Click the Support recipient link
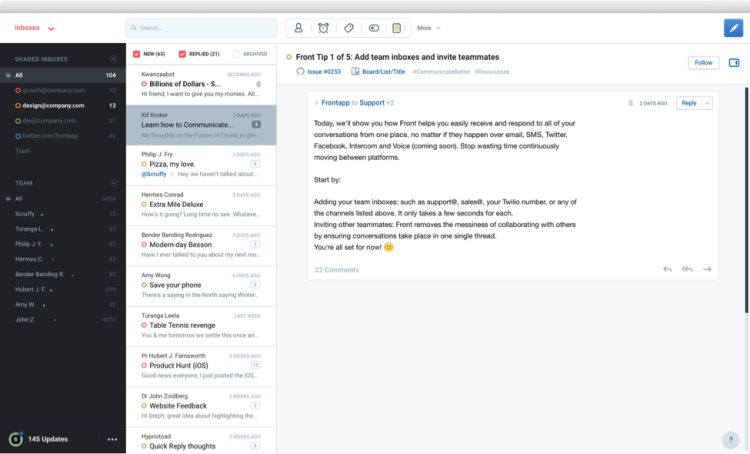The width and height of the screenshot is (750, 454). point(372,102)
